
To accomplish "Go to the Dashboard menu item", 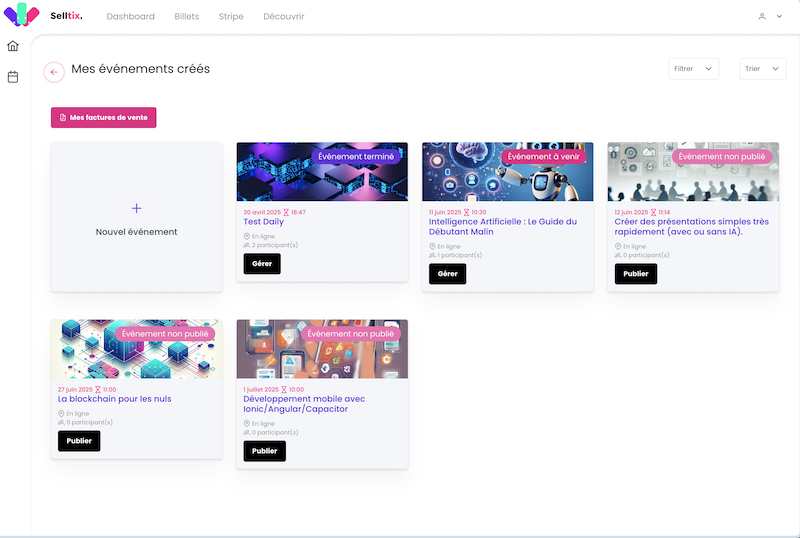I will [x=130, y=17].
